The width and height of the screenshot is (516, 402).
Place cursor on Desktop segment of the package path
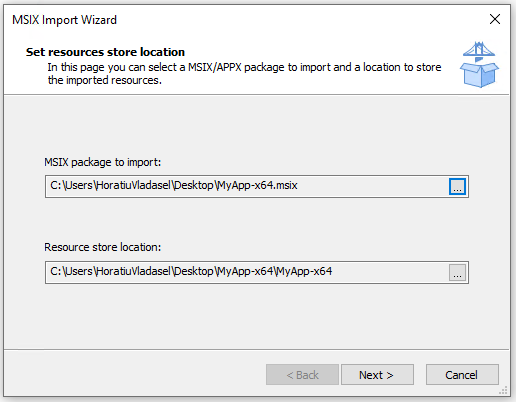point(193,185)
